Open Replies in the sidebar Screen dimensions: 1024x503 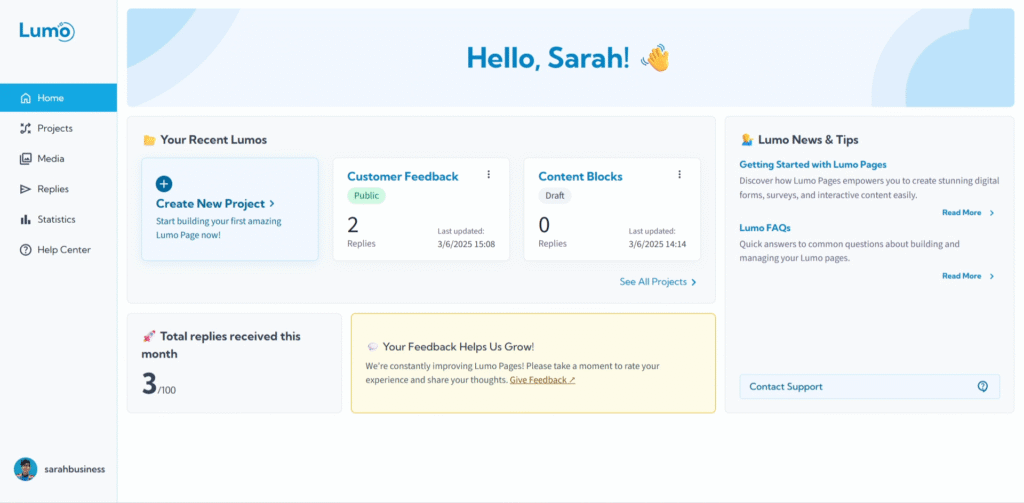point(59,189)
